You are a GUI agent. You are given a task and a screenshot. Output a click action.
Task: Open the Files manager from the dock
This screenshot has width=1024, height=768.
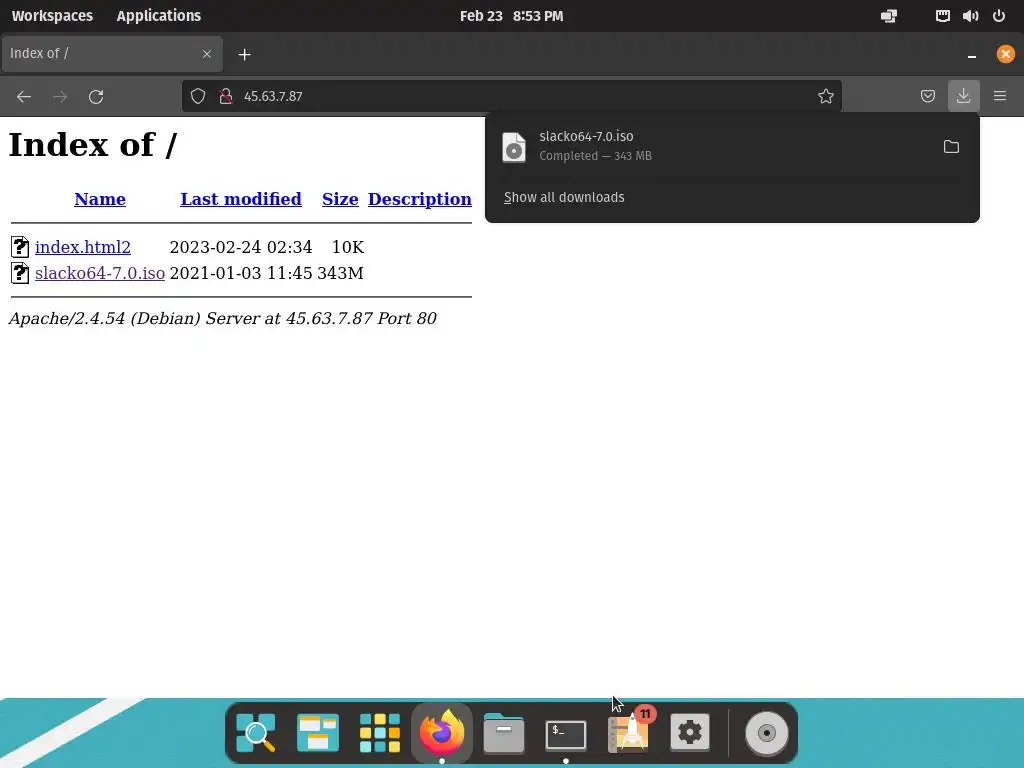pos(504,733)
